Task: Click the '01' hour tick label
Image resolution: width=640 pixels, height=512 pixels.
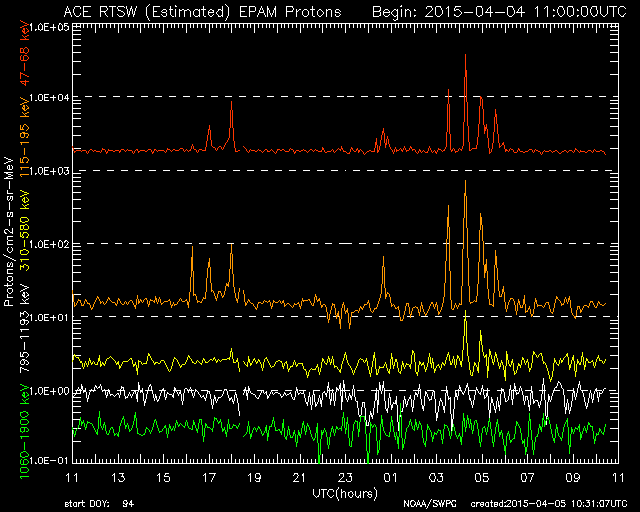Action: pos(391,477)
